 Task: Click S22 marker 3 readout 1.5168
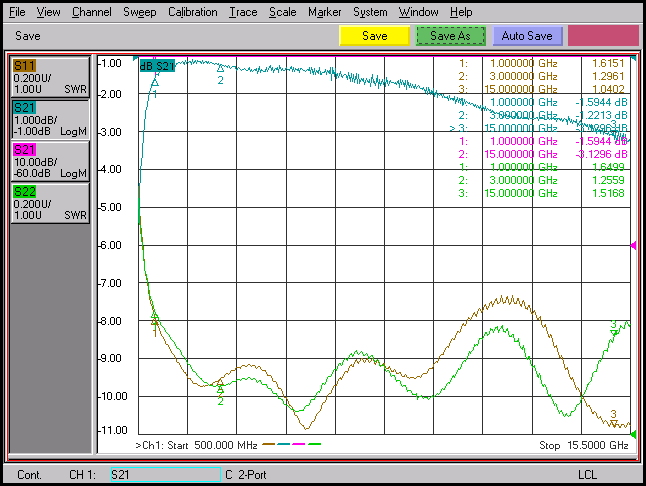coord(608,193)
